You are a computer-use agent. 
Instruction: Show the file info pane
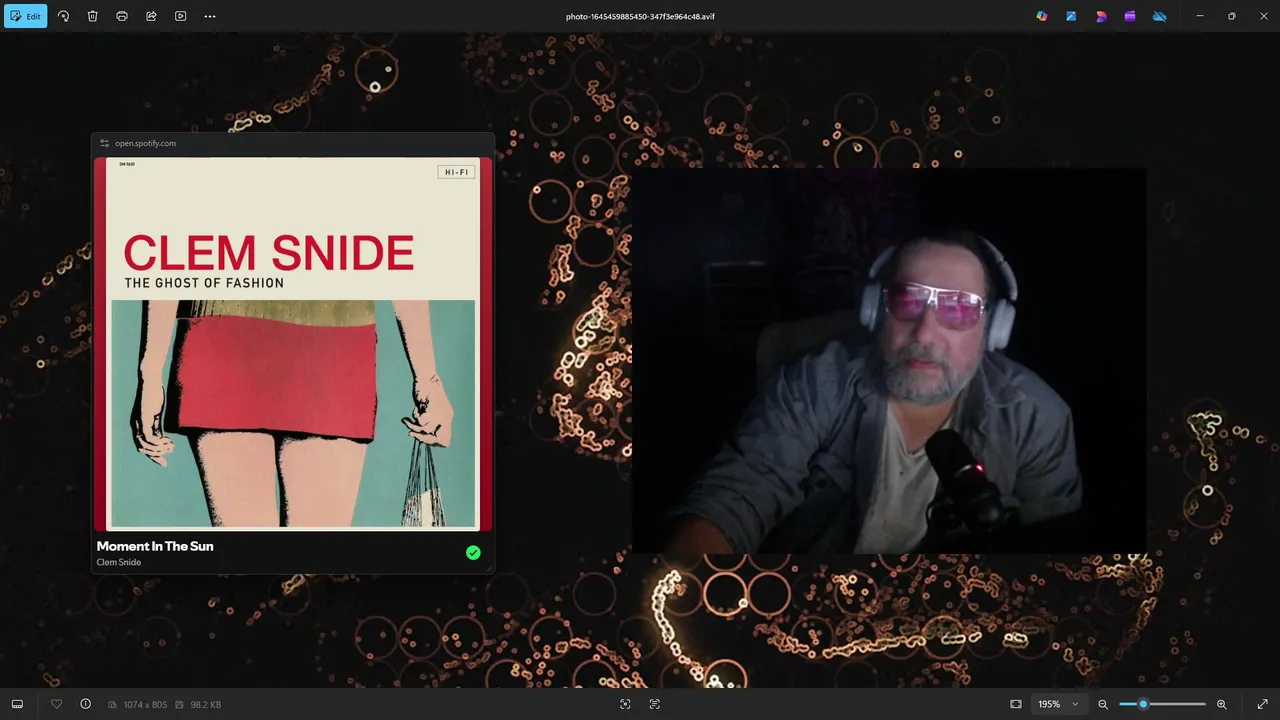tap(86, 704)
